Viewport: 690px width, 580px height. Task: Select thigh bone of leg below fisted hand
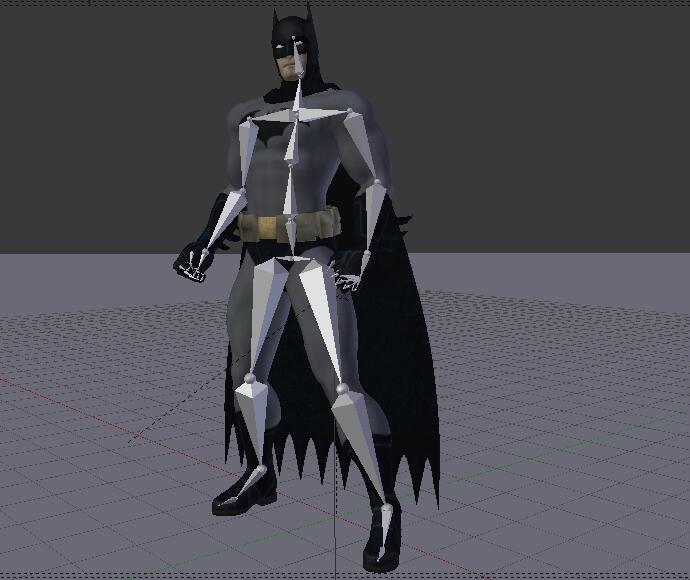click(266, 315)
